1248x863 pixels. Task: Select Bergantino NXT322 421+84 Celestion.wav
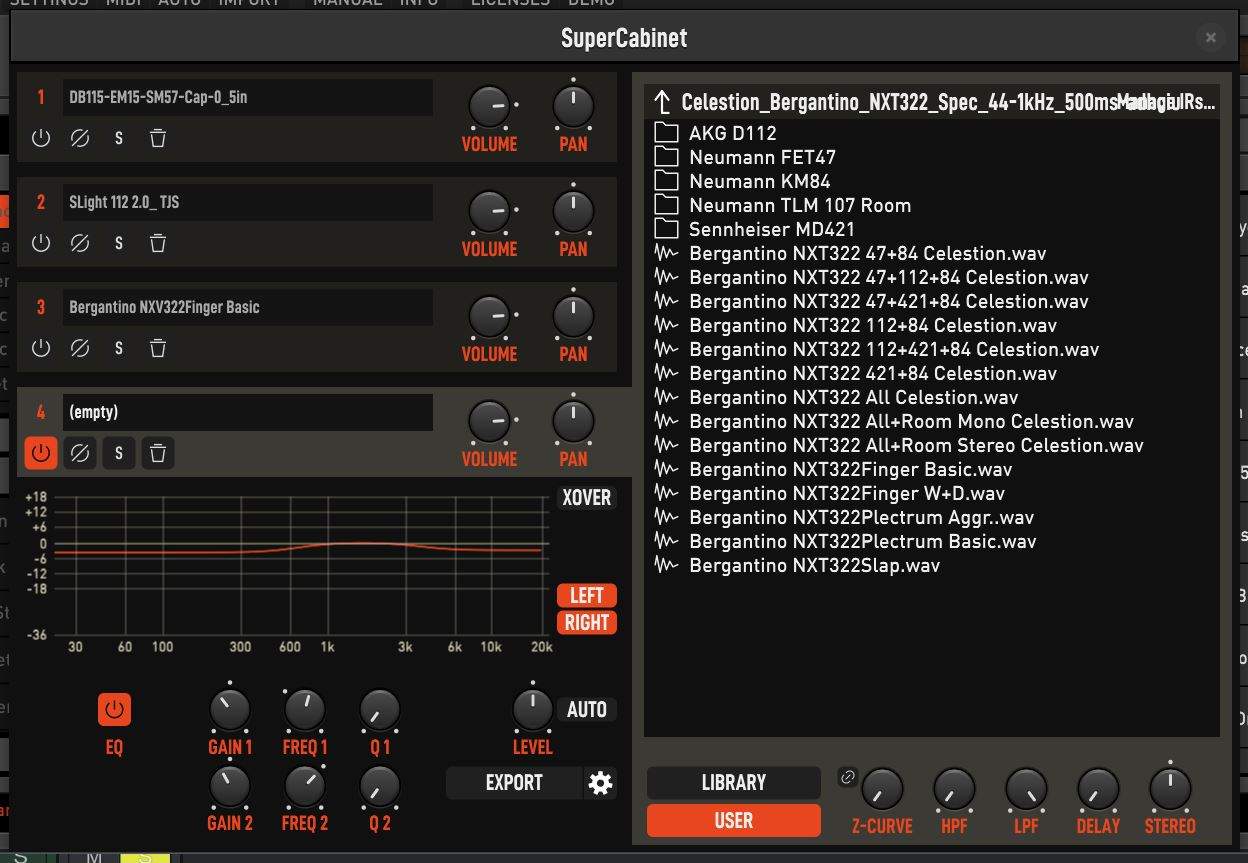pyautogui.click(x=931, y=373)
